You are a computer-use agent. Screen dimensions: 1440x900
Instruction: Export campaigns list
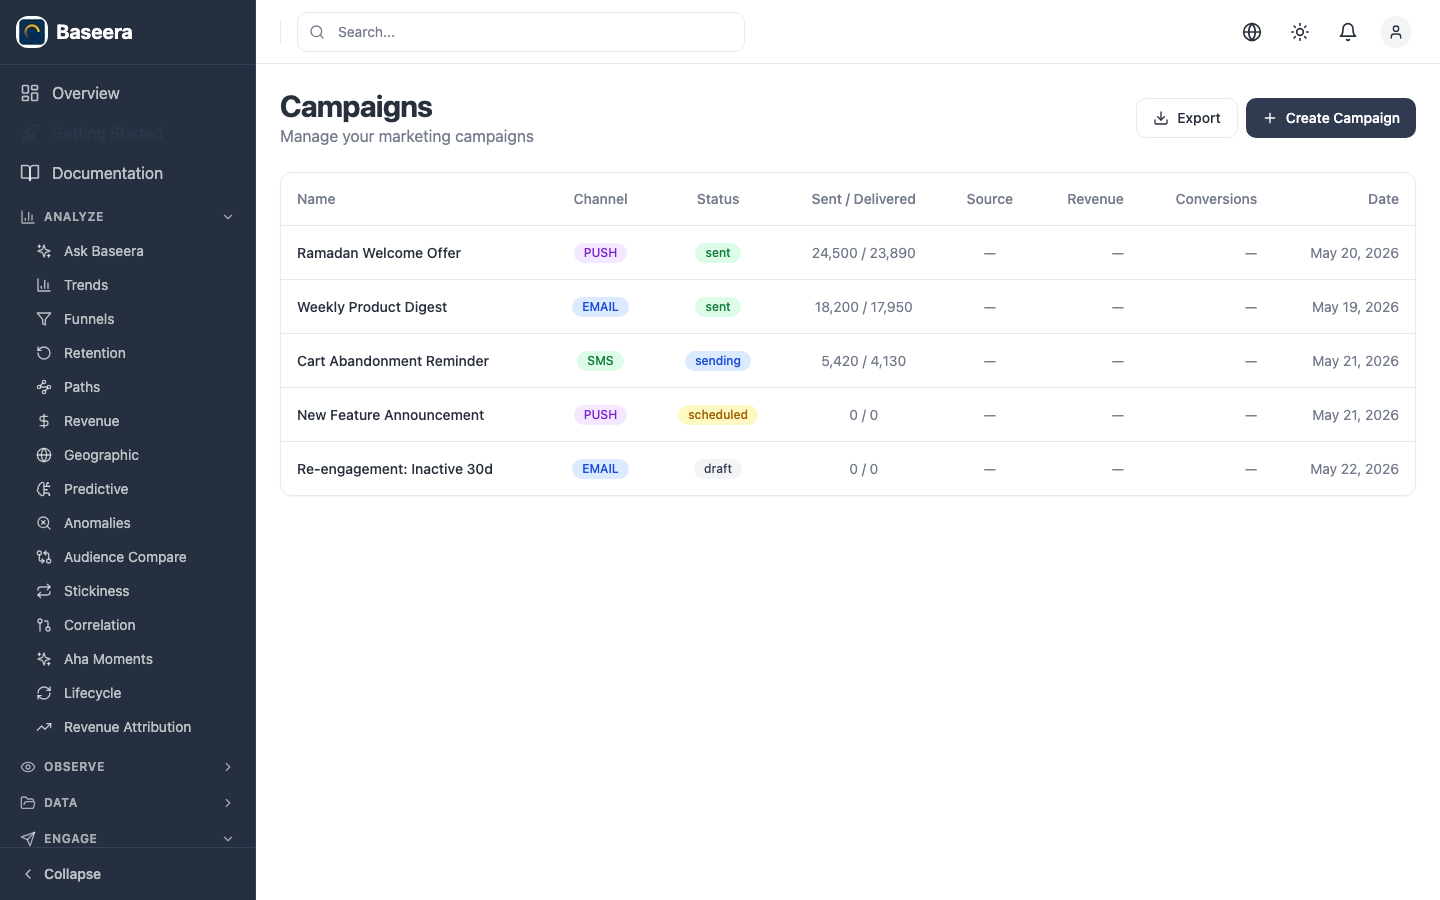tap(1187, 118)
